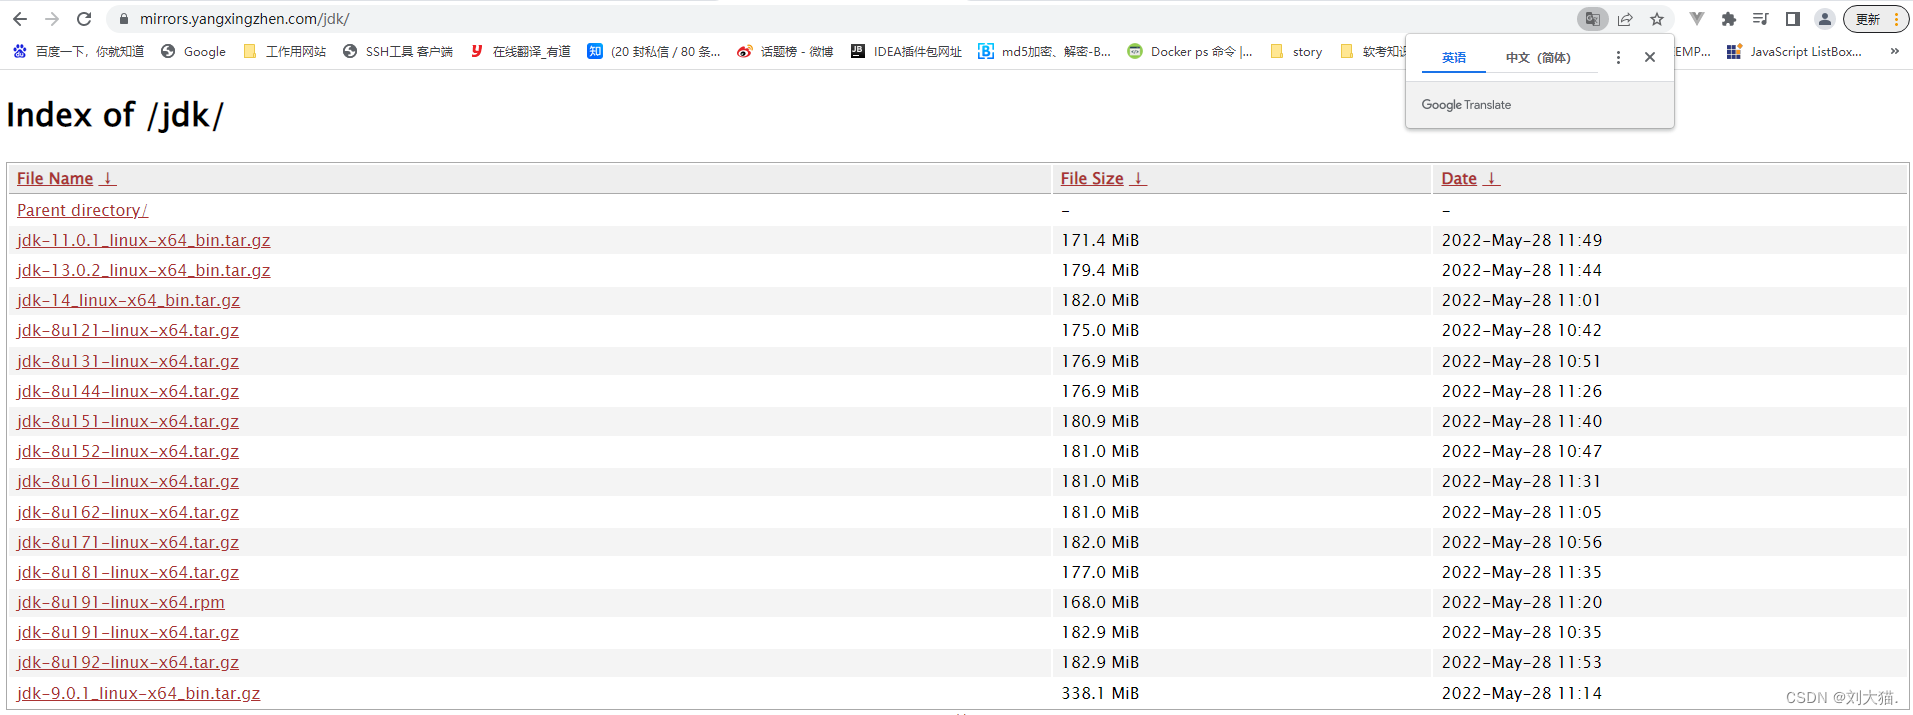Select the date 2022-May-28 11:49
Screen dimensions: 1913x715
click(1522, 240)
